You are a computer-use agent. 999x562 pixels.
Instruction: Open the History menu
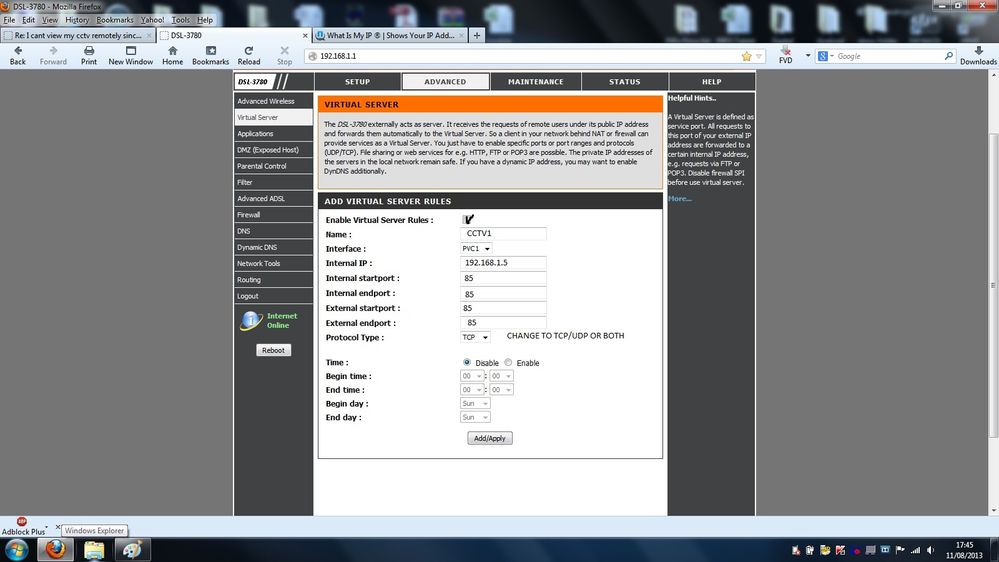click(77, 20)
